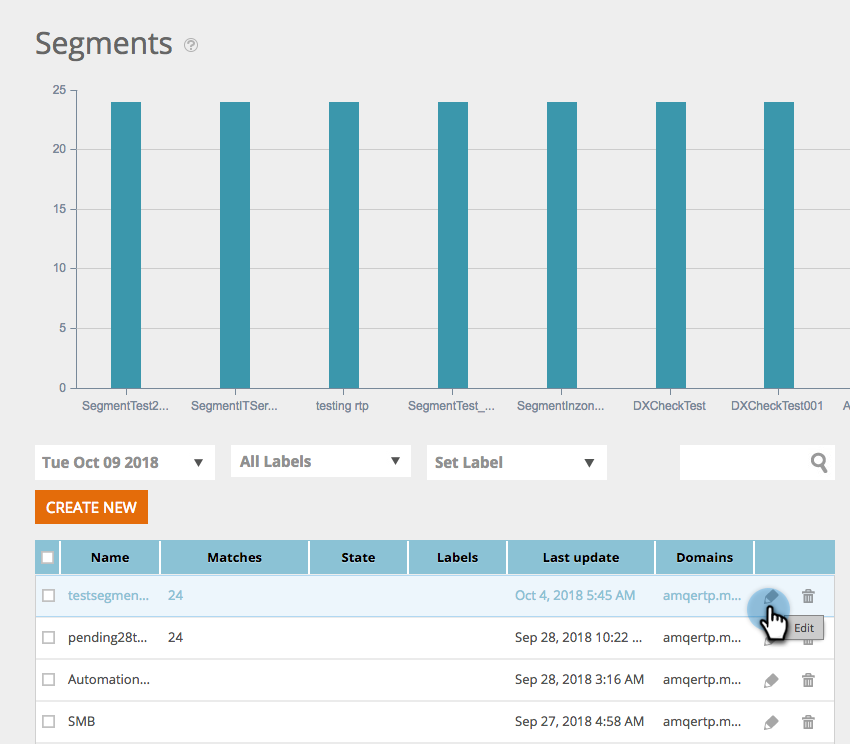Edit the testsegmen... row with pencil icon
Screen dimensions: 850x744
[x=771, y=597]
